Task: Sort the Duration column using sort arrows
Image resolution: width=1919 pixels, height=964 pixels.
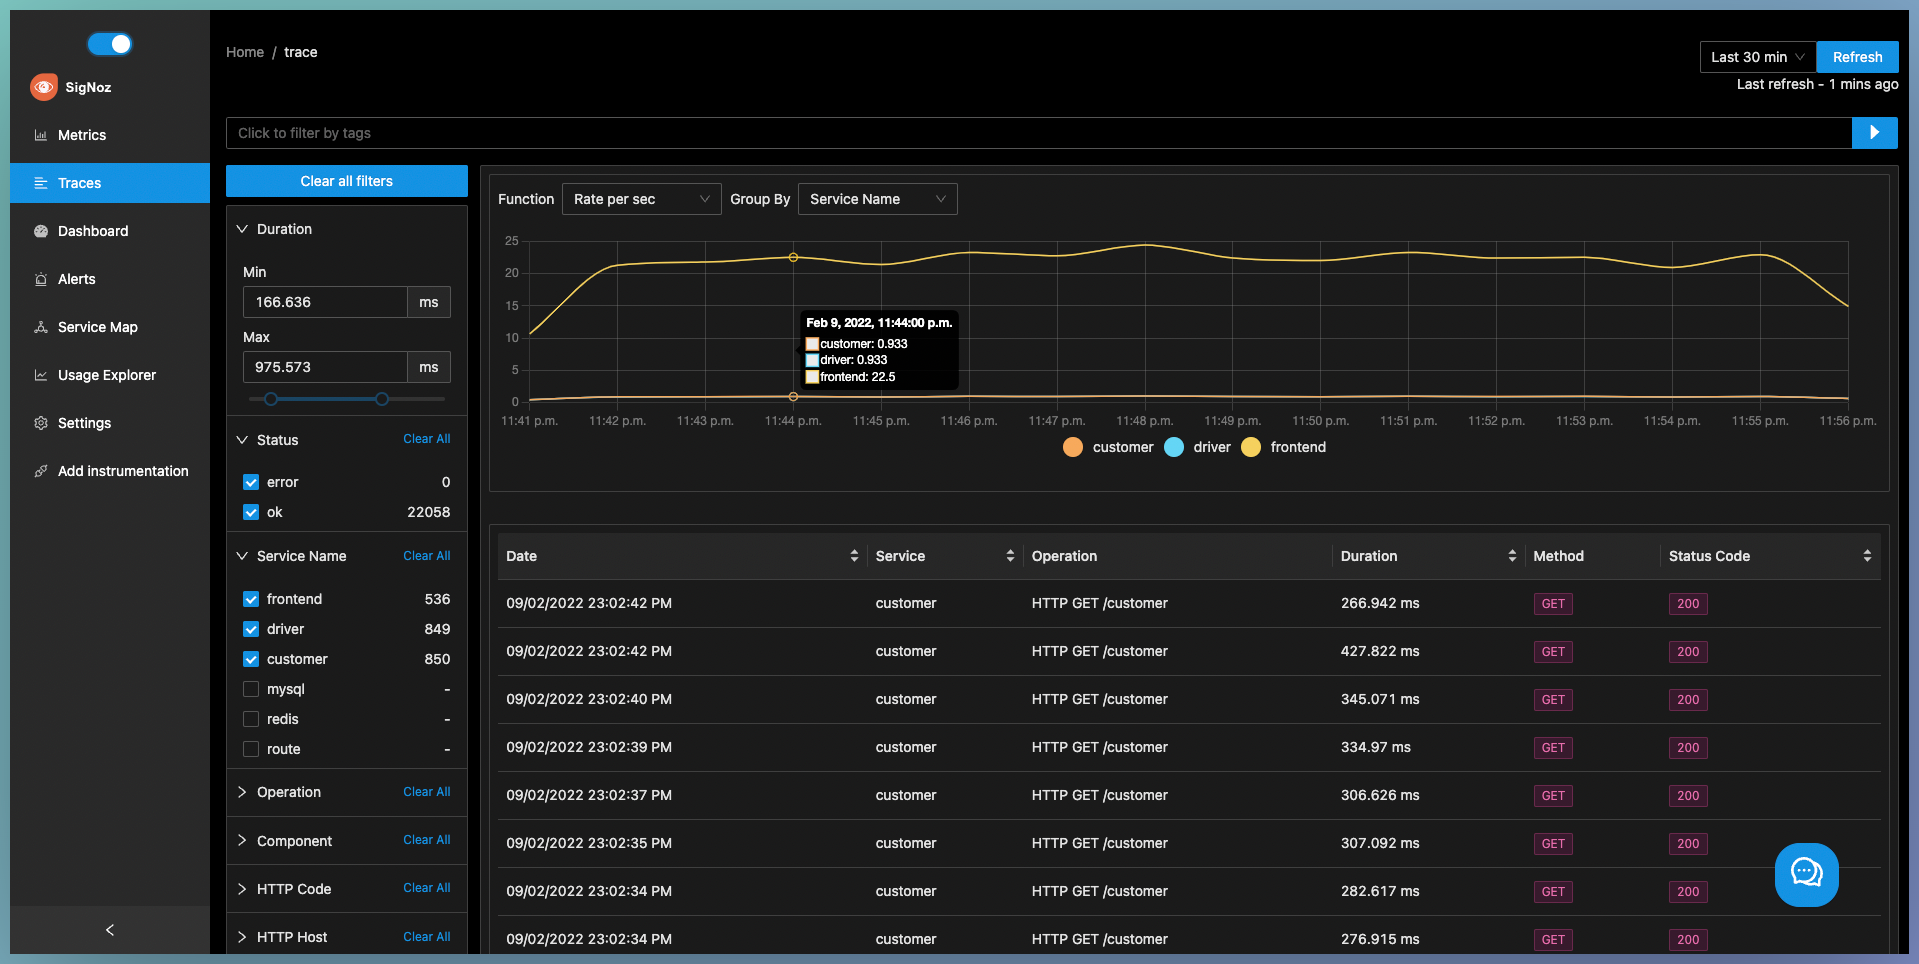Action: [1512, 556]
